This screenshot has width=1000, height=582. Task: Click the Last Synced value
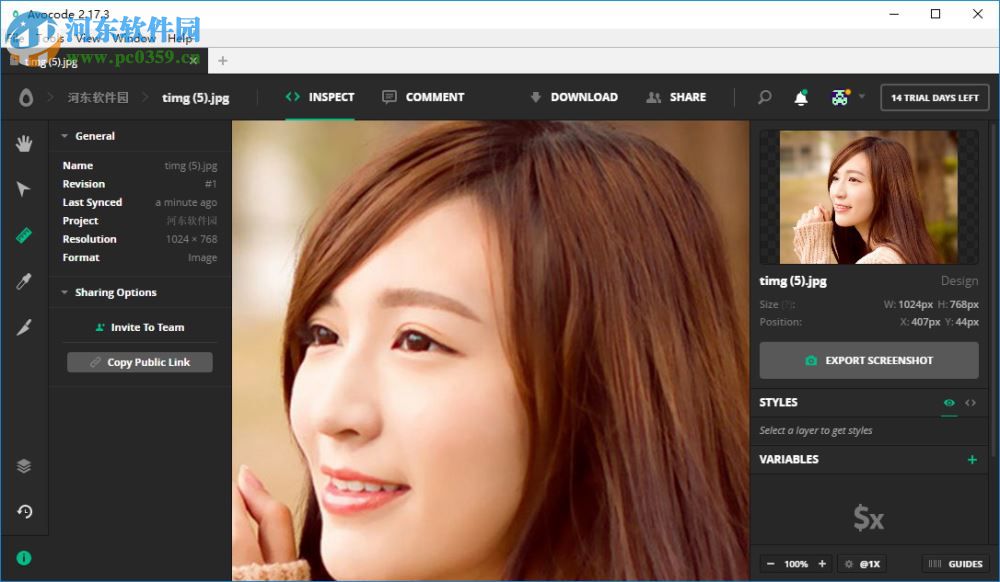point(186,202)
